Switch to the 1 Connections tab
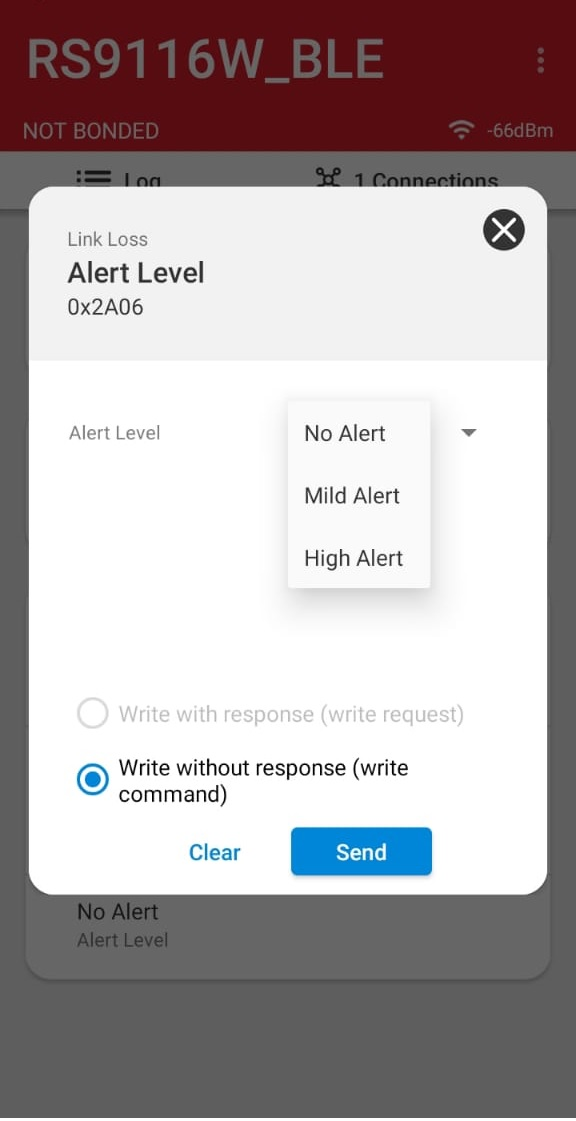This screenshot has width=576, height=1121. point(407,179)
